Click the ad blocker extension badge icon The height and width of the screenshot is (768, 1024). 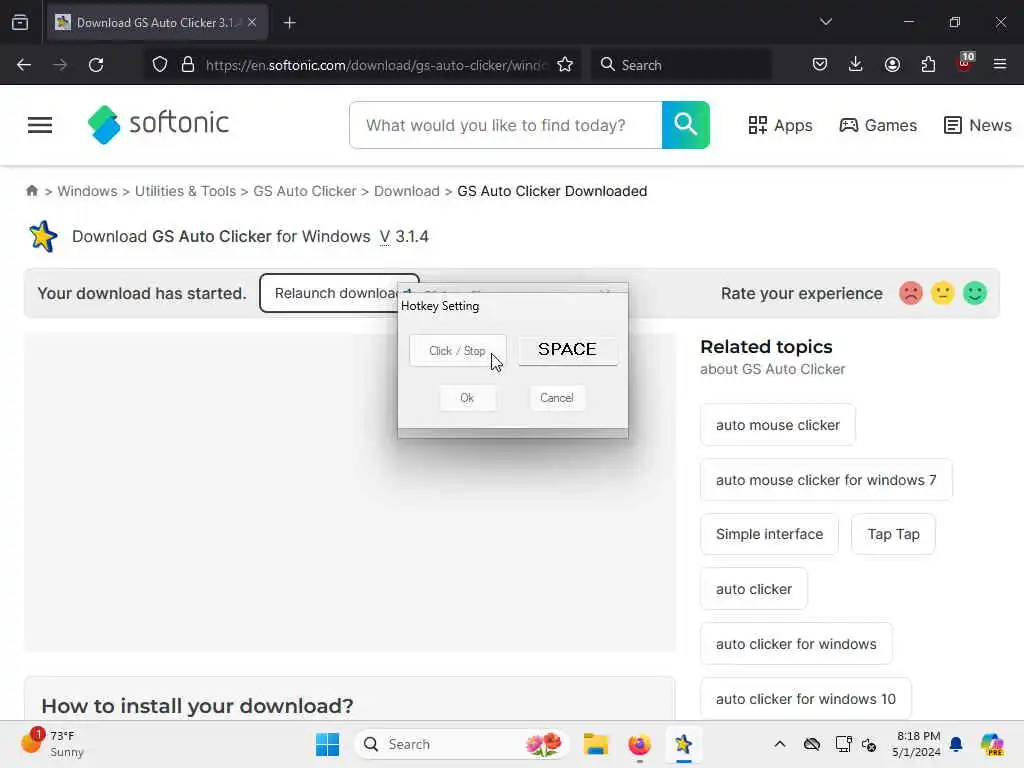point(965,63)
